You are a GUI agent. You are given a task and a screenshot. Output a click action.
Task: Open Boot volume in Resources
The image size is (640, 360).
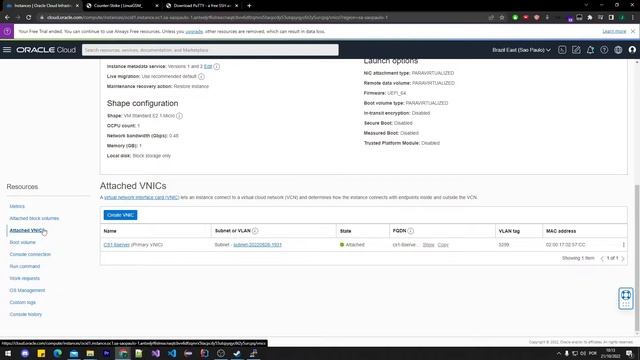click(22, 242)
